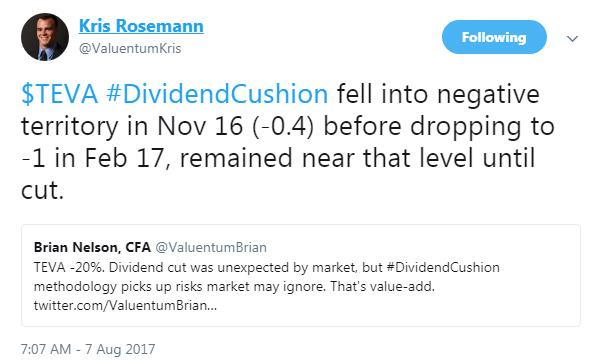The height and width of the screenshot is (364, 596).
Task: Open the @ValuentumKris handle
Action: [x=130, y=49]
